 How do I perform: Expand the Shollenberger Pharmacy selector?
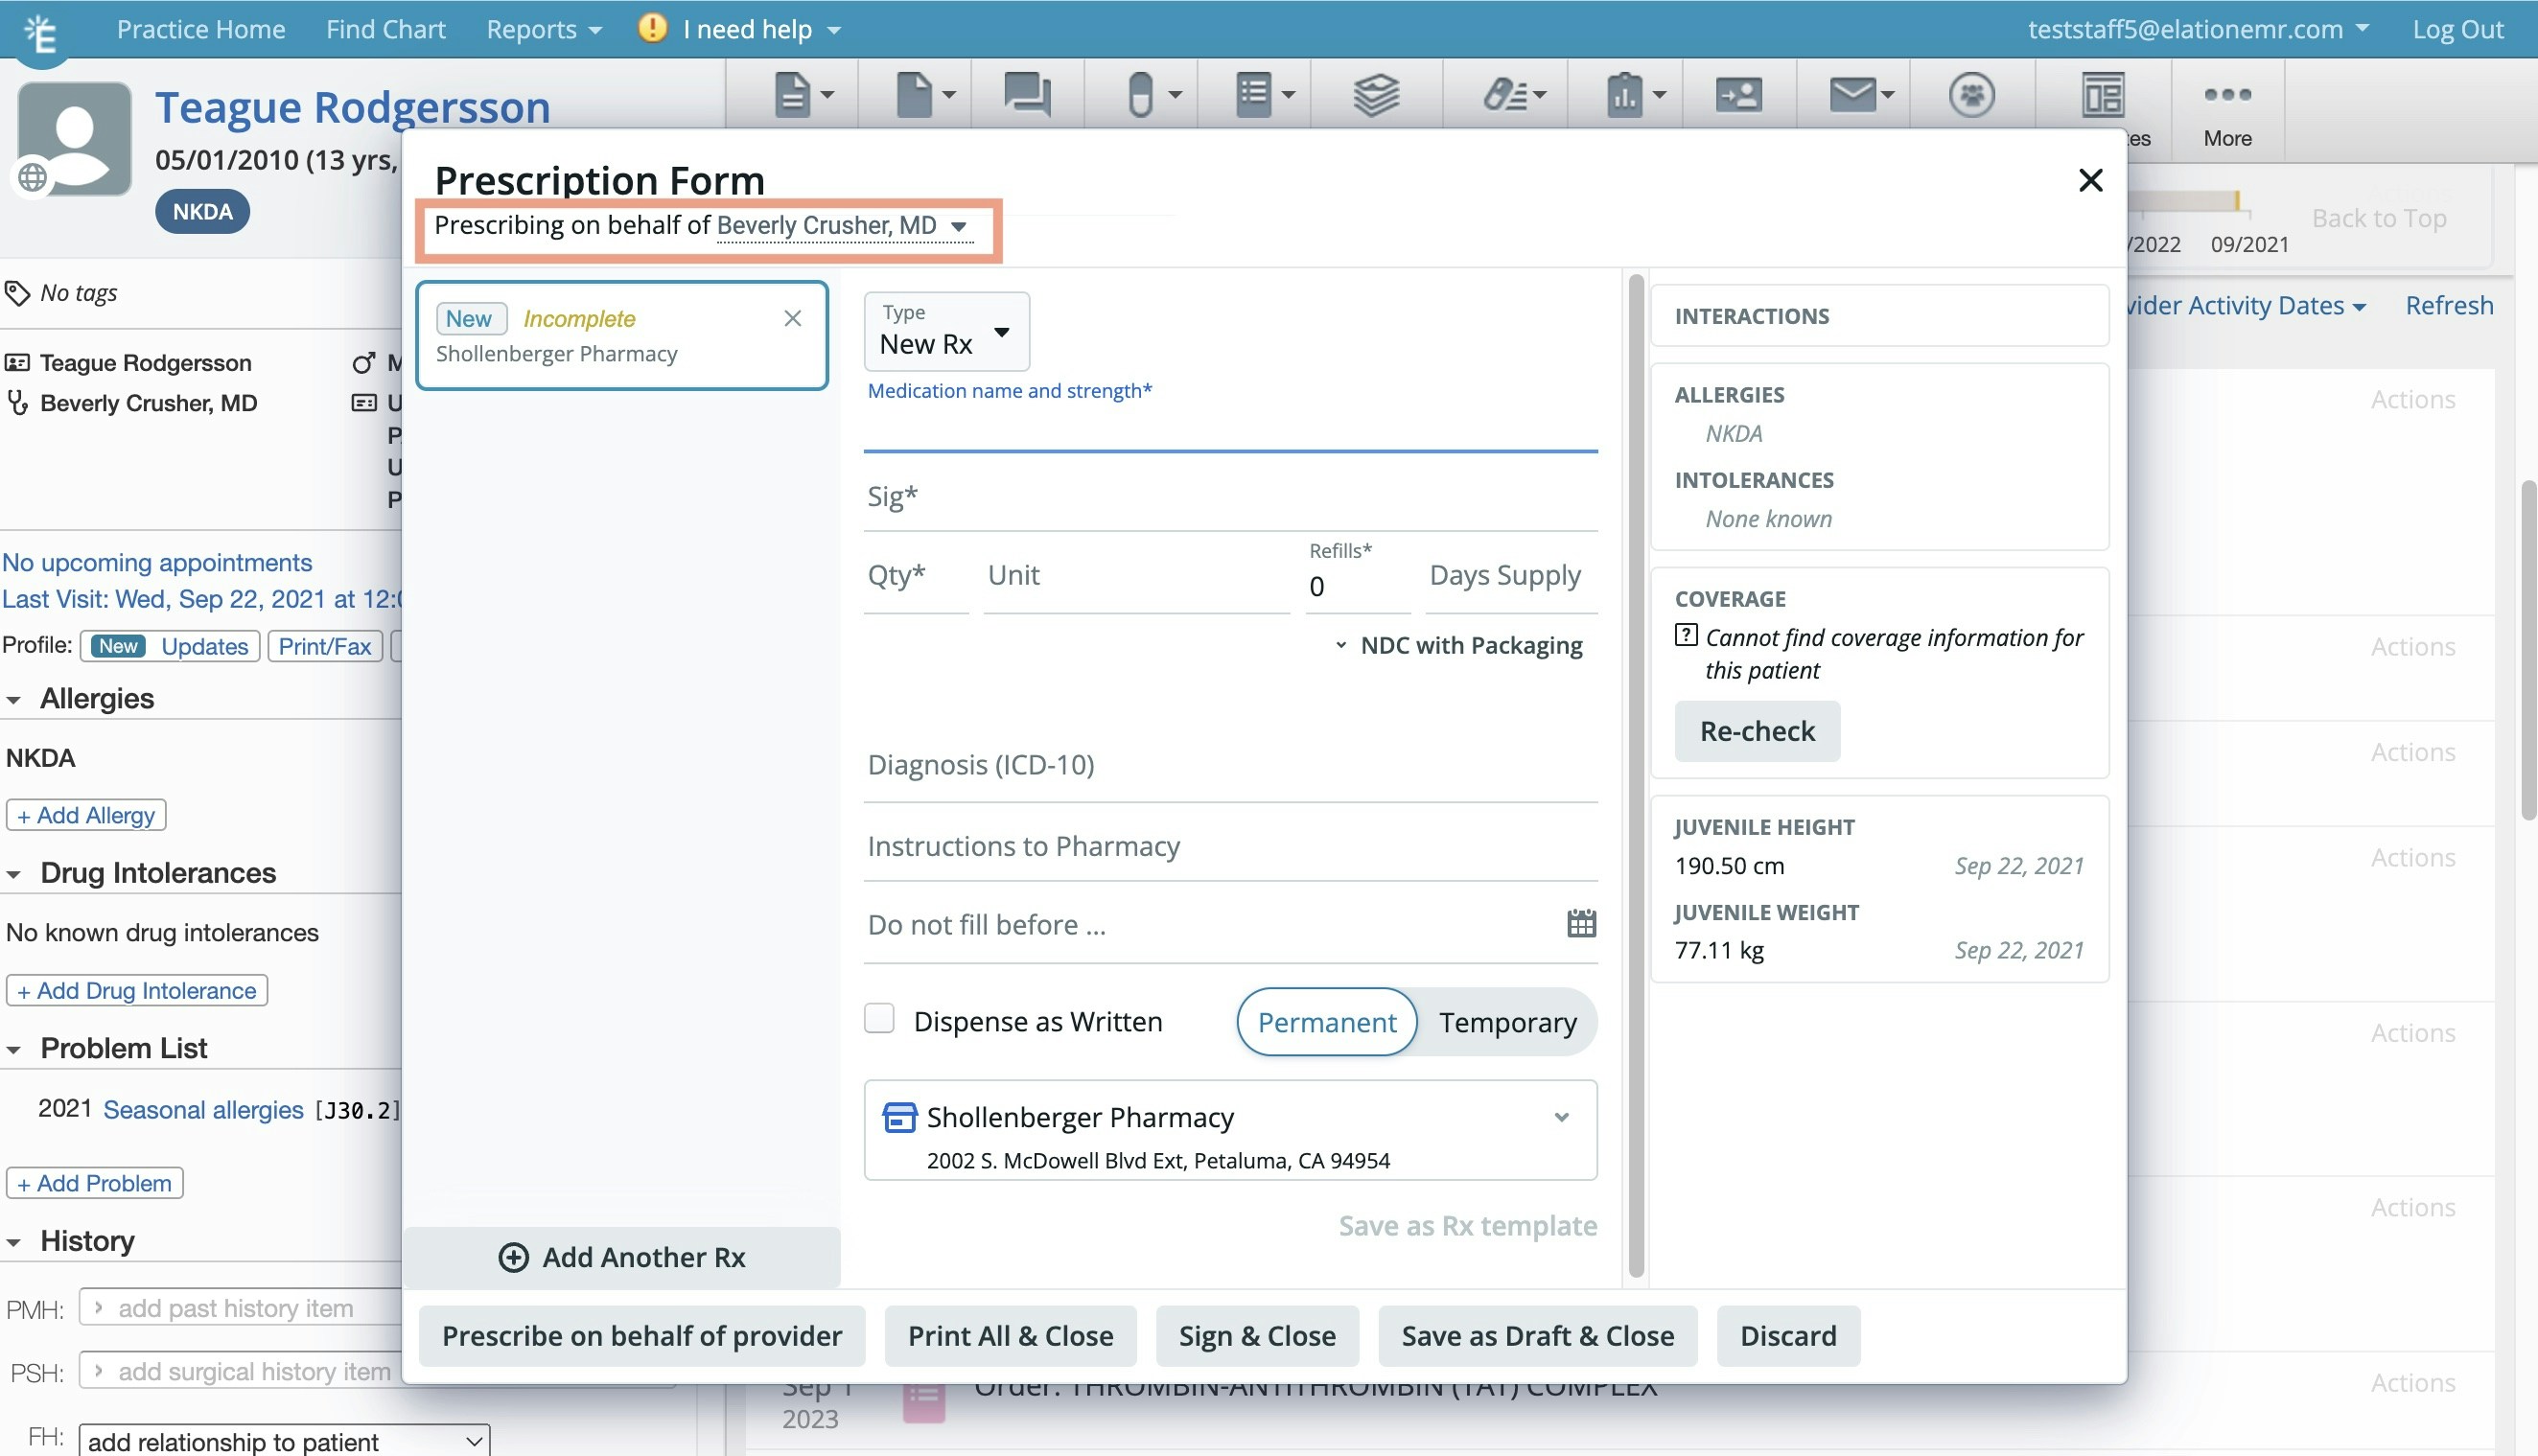tap(1561, 1117)
